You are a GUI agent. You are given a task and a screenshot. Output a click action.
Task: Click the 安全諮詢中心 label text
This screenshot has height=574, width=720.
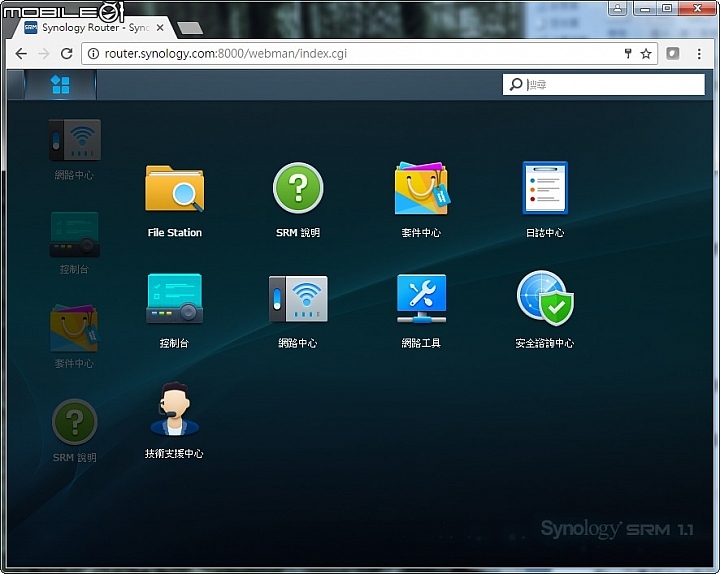(x=545, y=343)
